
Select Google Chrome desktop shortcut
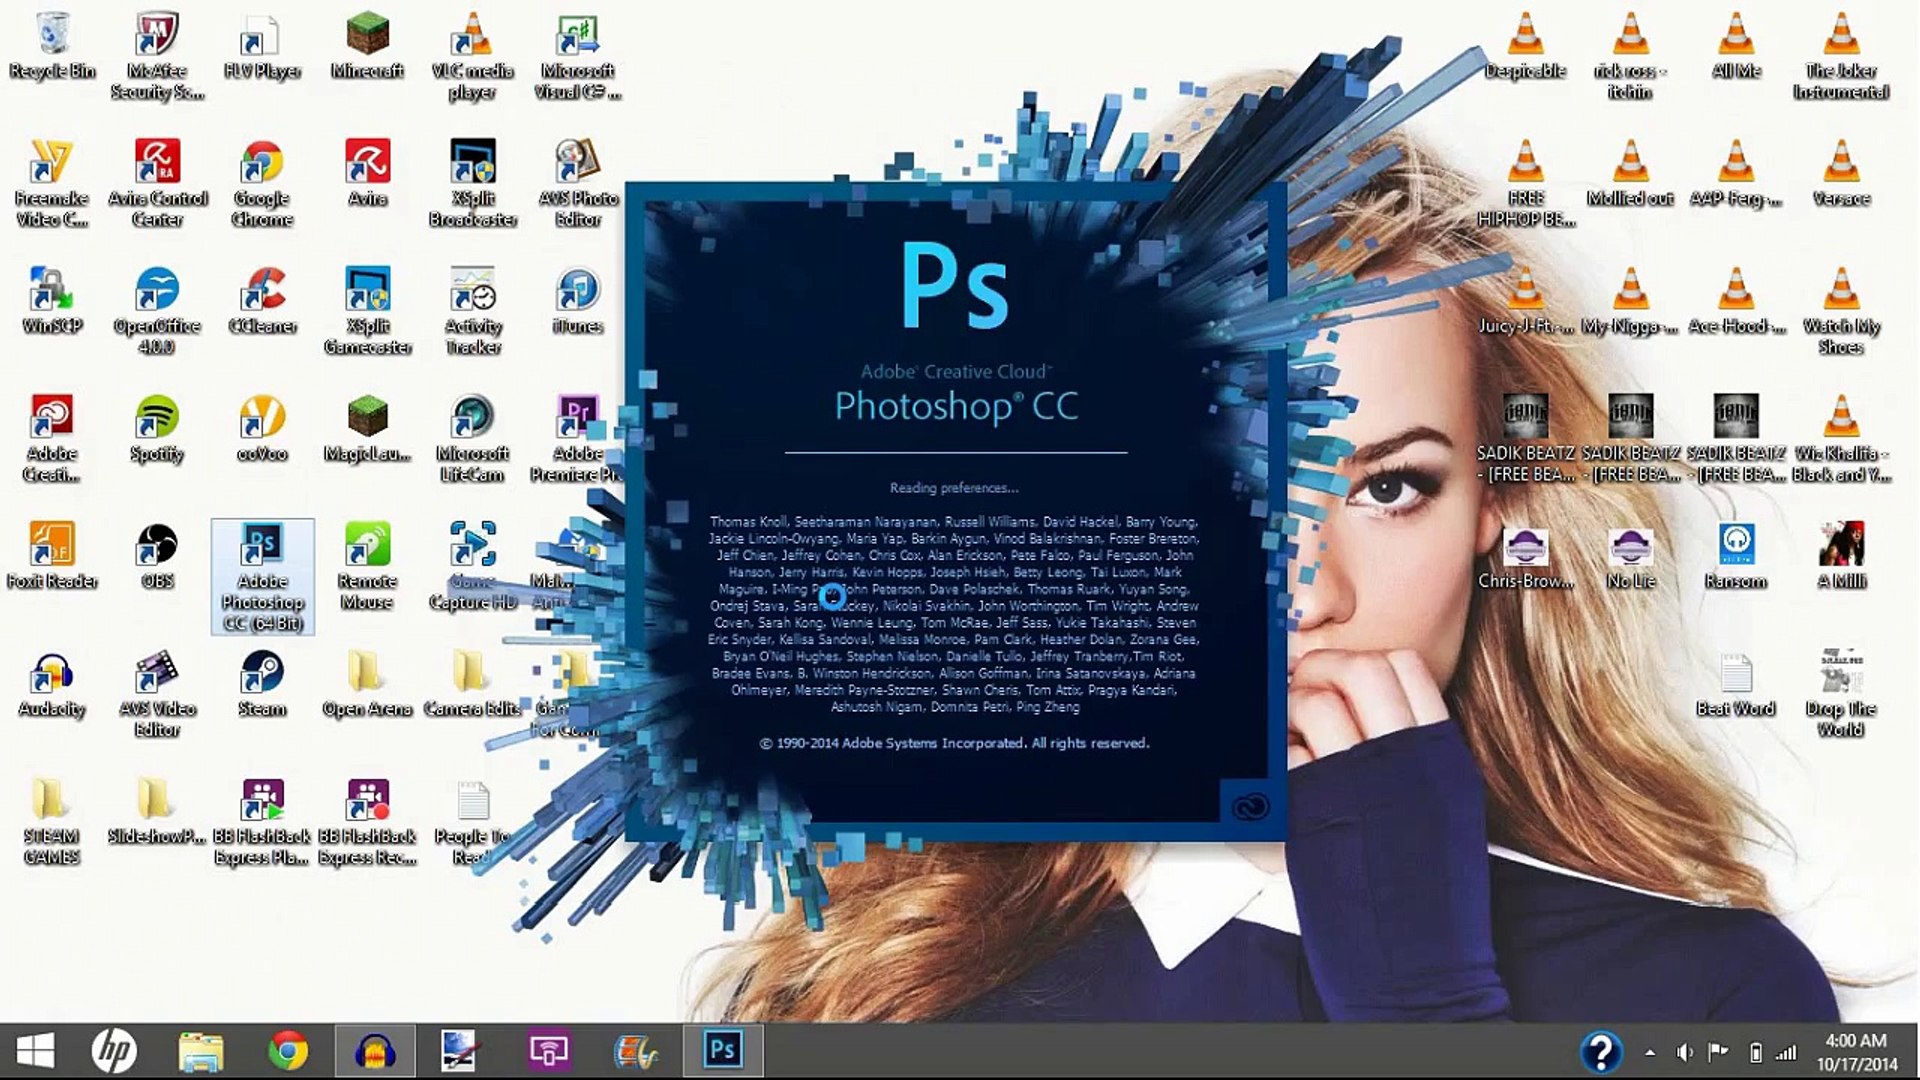[262, 185]
